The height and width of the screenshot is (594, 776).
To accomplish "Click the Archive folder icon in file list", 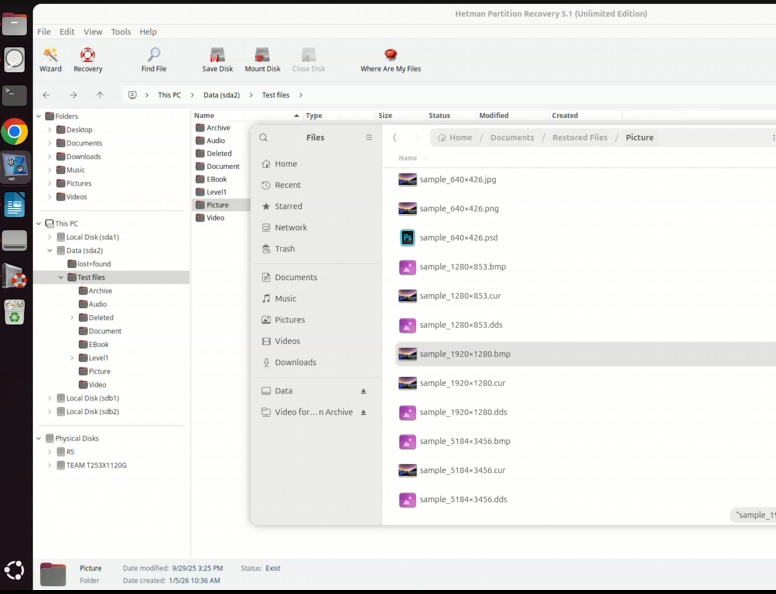I will pos(200,128).
